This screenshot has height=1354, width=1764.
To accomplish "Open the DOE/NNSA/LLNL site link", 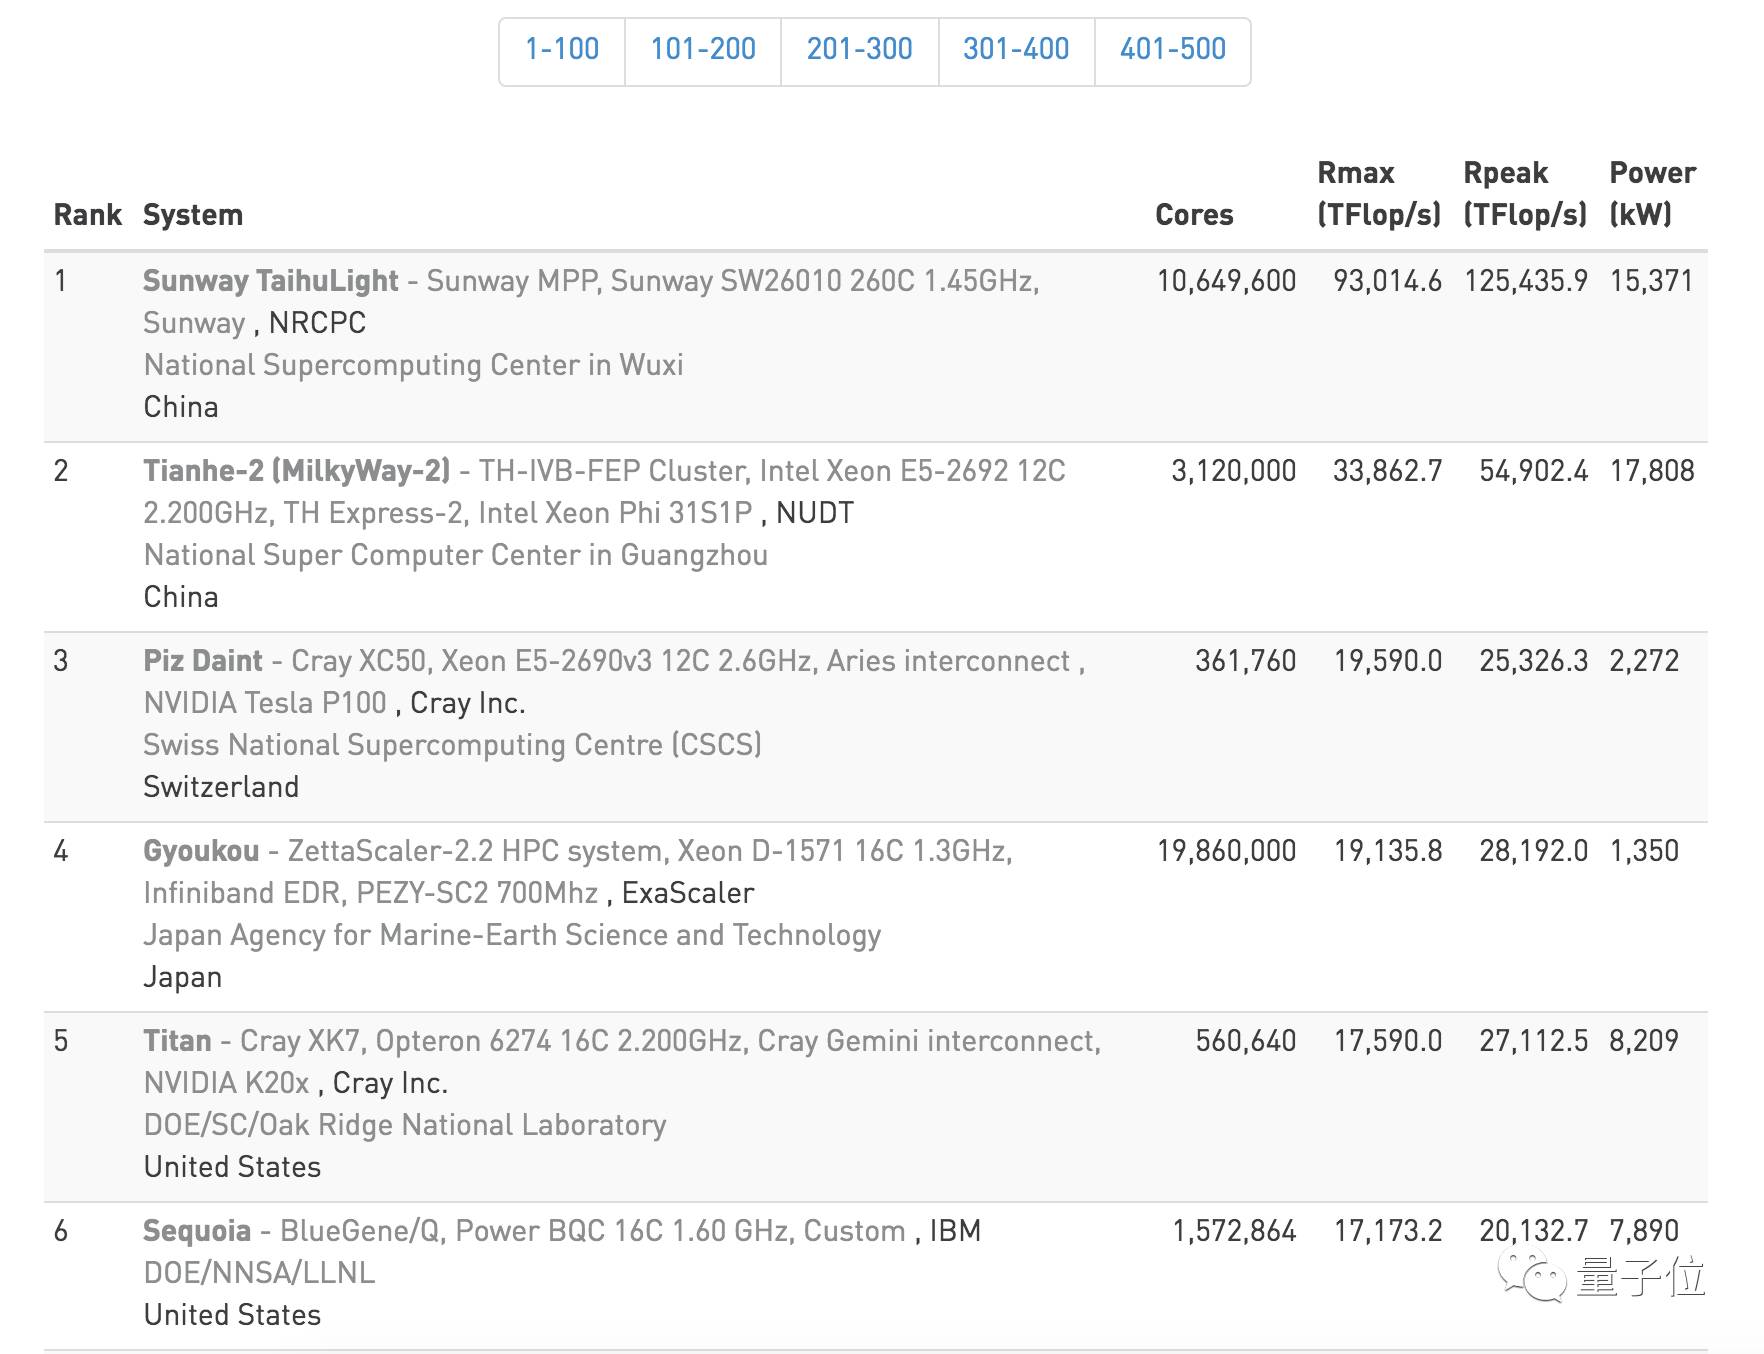I will pos(259,1273).
